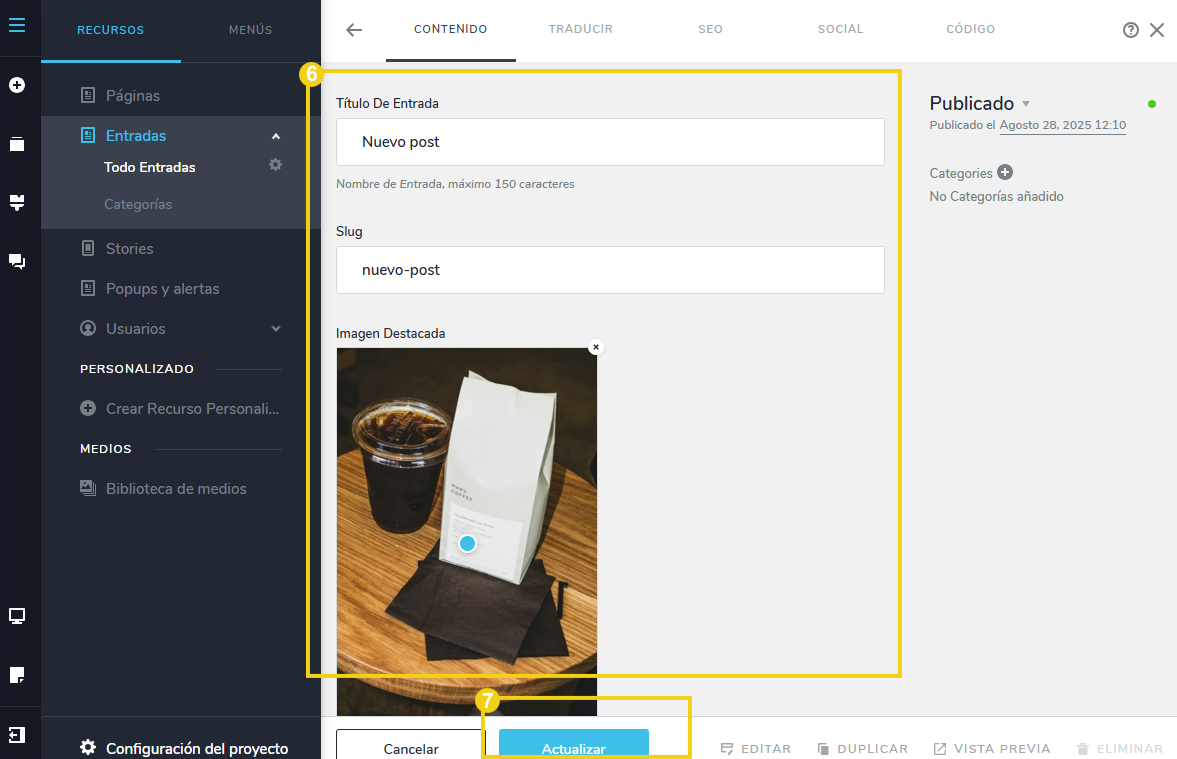Click the No Categorías añadido text

[x=996, y=197]
